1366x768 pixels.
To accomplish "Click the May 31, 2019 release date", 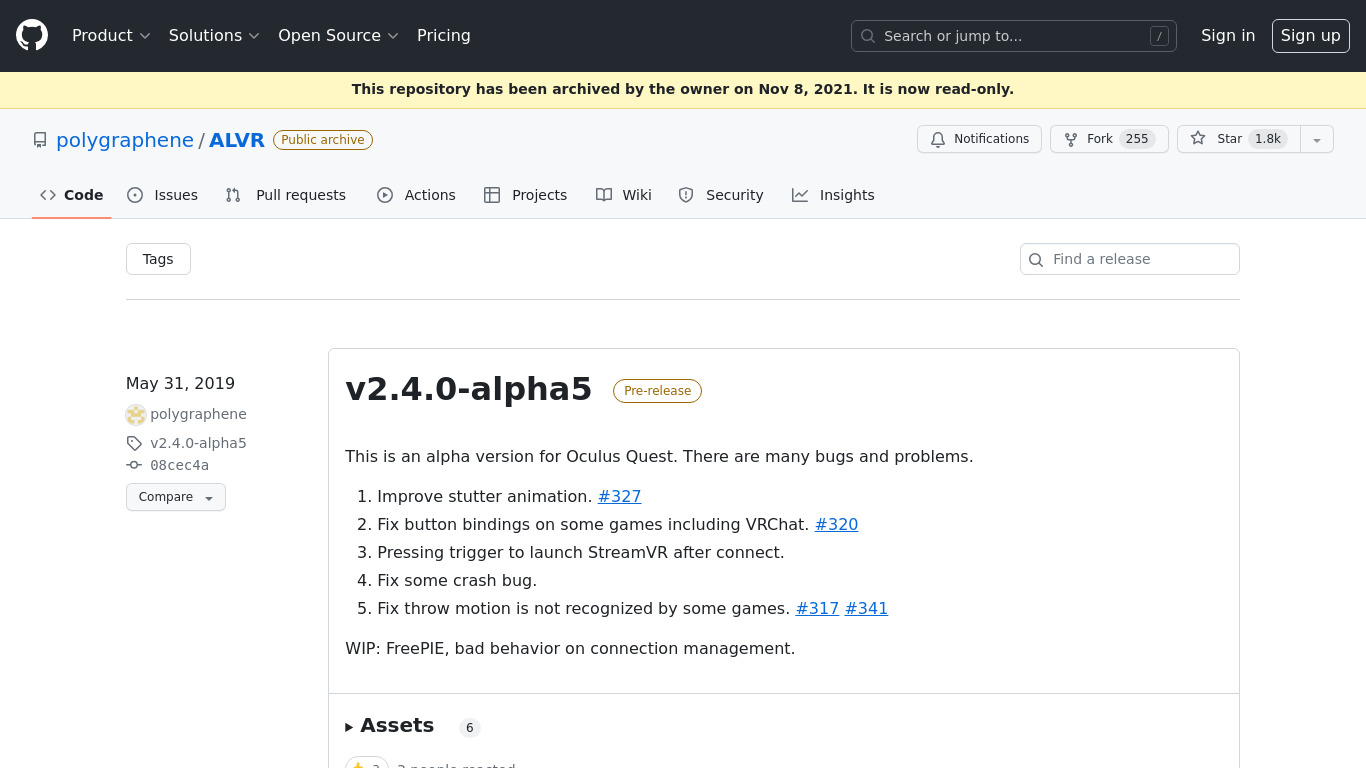I will click(180, 383).
